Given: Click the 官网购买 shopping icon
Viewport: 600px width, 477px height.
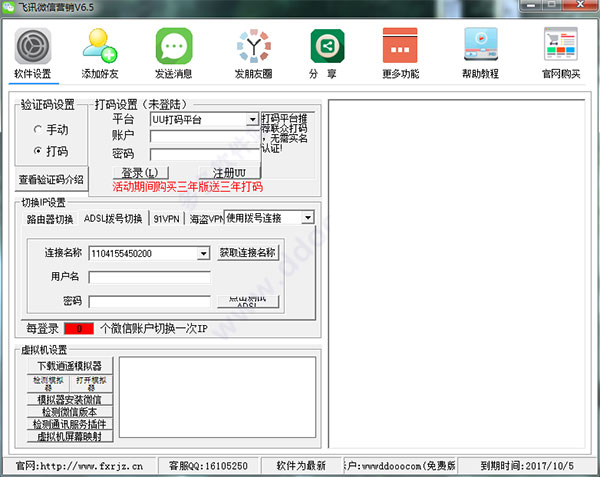Looking at the screenshot, I should [x=561, y=44].
